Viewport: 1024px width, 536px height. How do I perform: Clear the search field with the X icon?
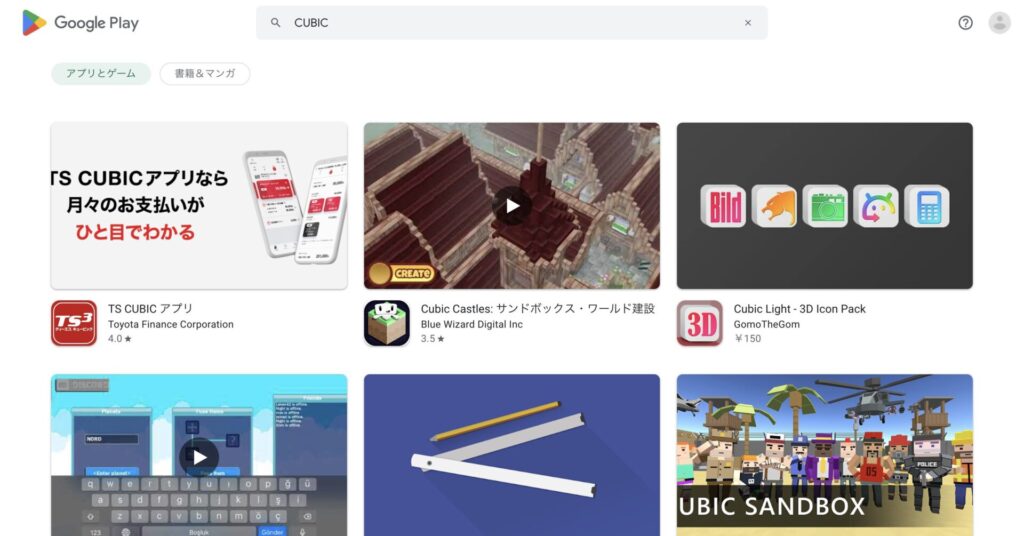tap(748, 23)
